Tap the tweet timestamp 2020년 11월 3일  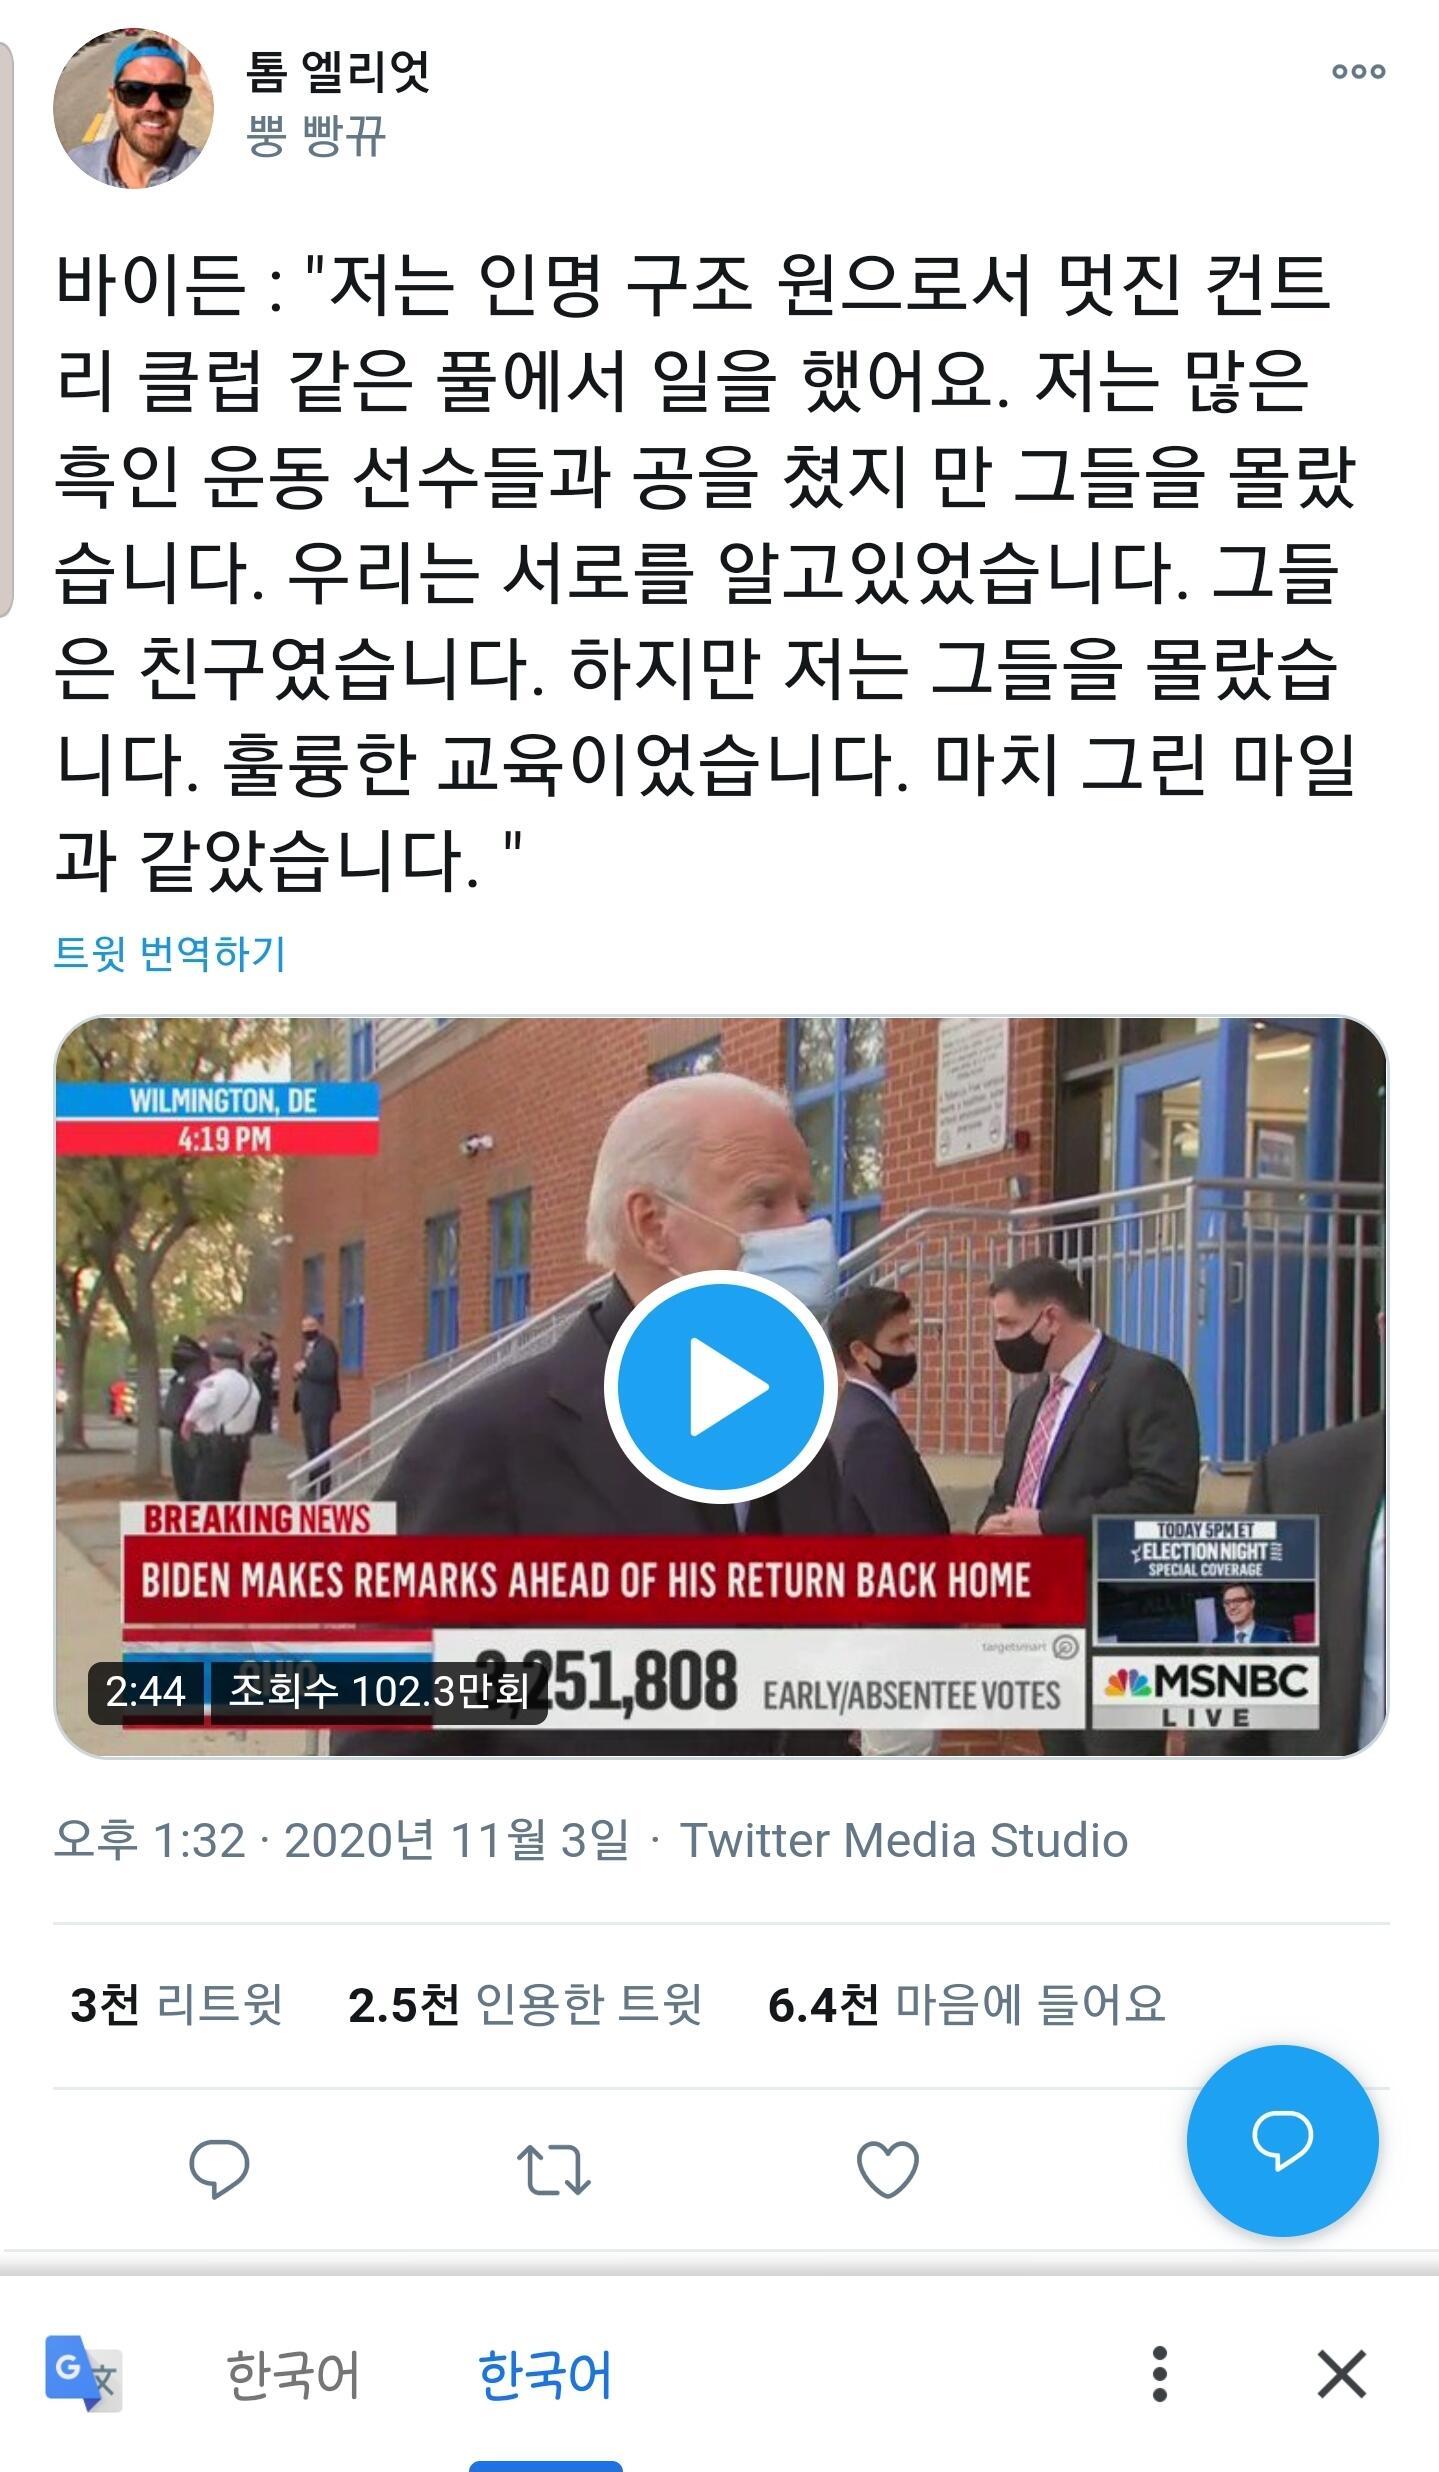457,1841
